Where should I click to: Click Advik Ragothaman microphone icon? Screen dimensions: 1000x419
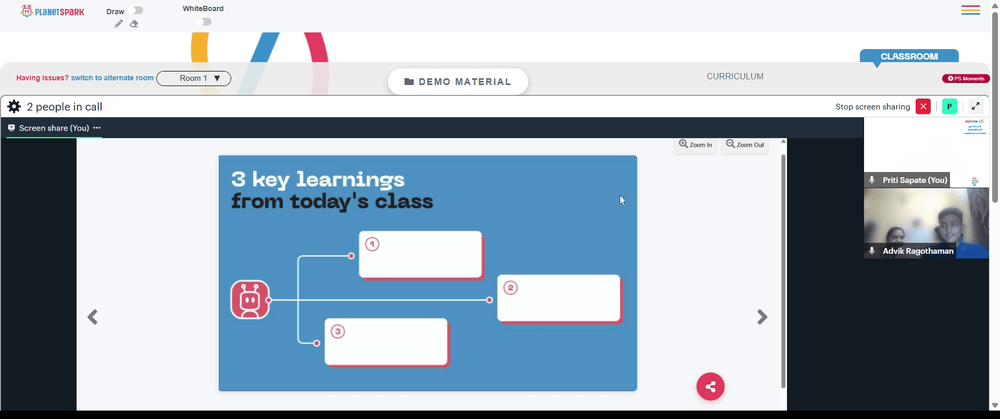click(872, 251)
